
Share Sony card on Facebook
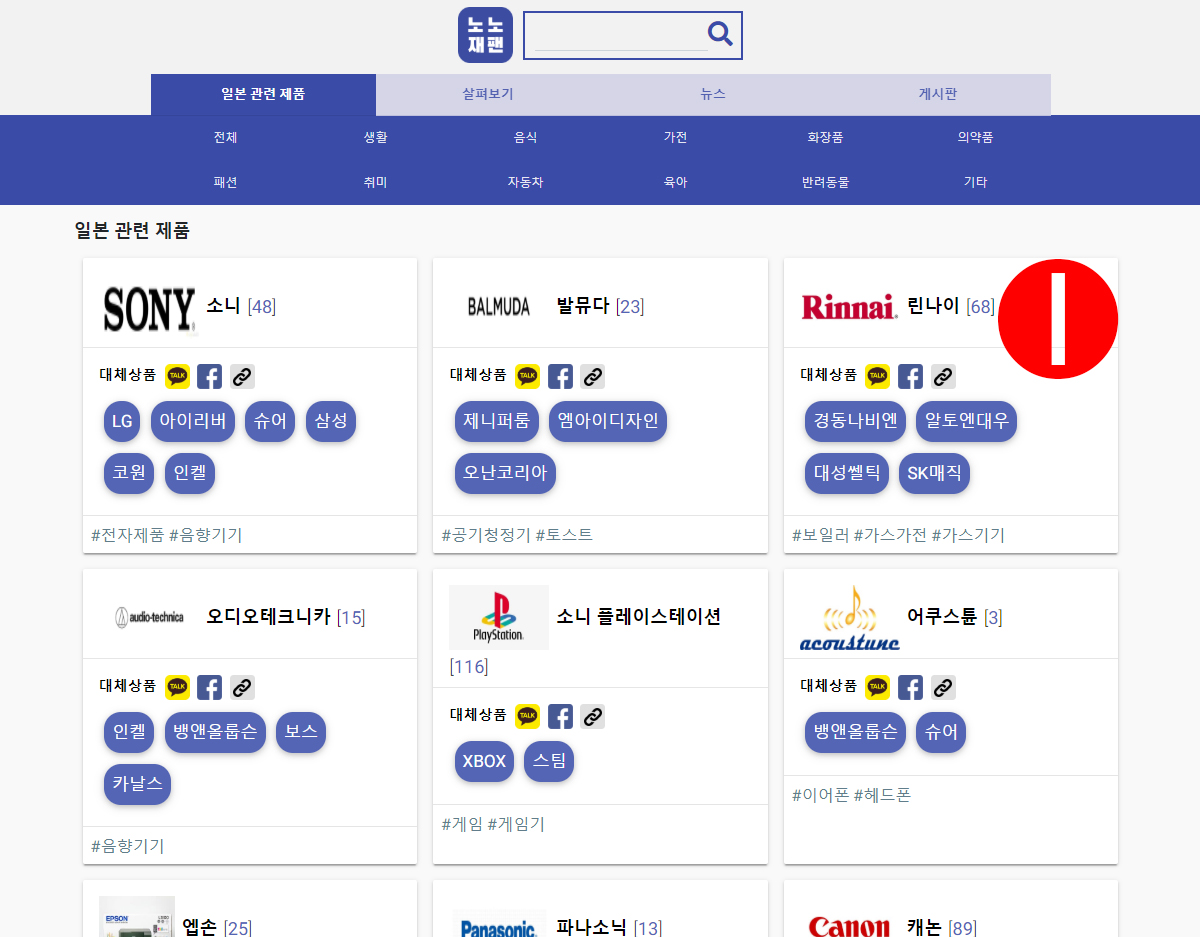209,376
